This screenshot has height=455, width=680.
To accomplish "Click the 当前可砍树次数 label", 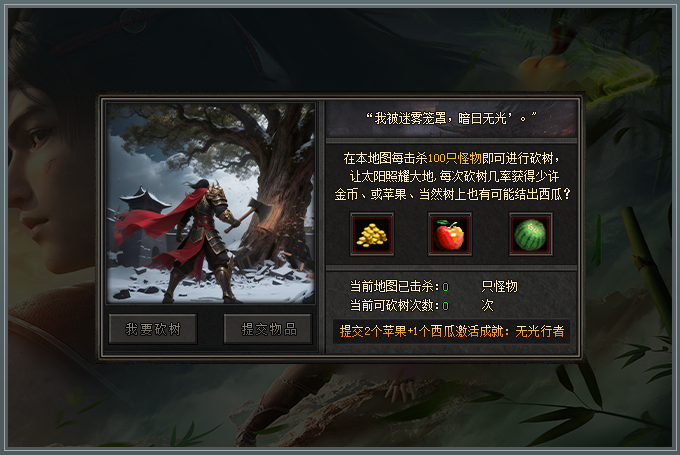I will (394, 305).
